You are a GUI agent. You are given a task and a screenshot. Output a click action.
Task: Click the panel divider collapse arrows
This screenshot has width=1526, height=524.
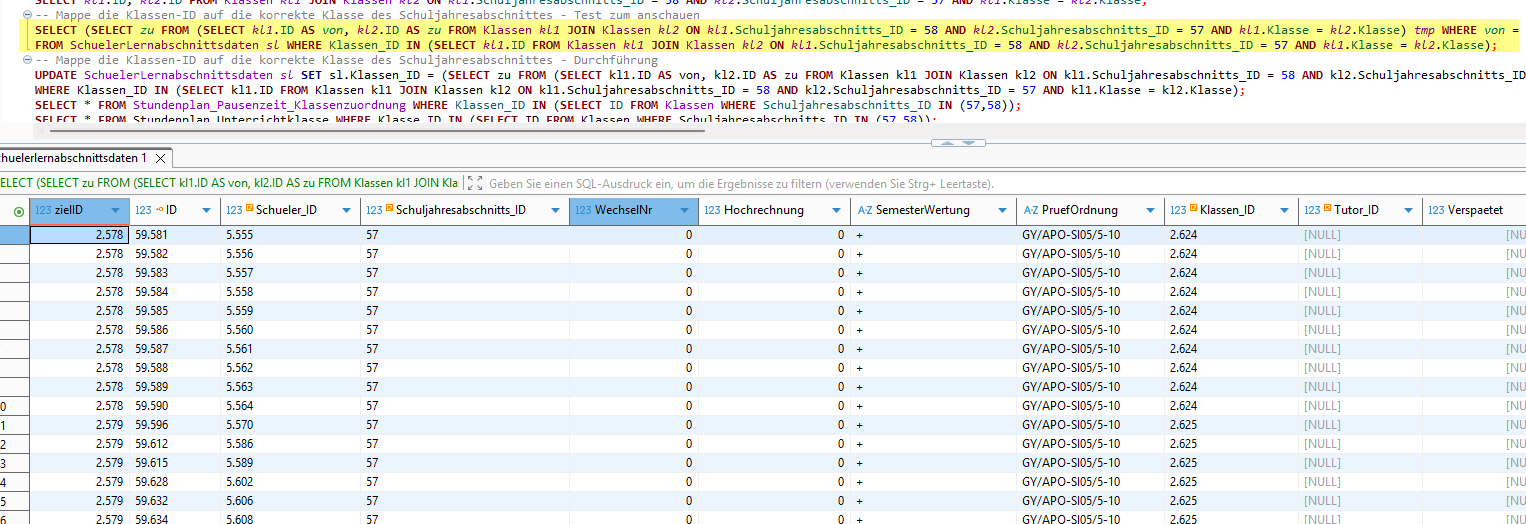(958, 143)
